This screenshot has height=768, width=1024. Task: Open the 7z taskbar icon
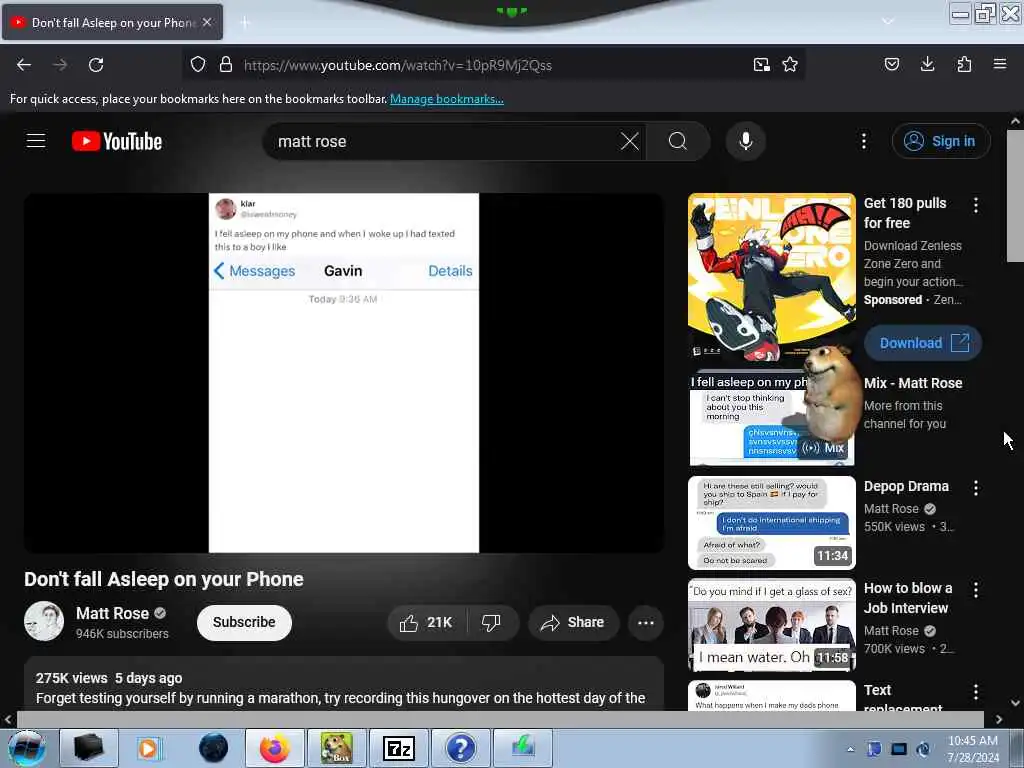(x=398, y=748)
